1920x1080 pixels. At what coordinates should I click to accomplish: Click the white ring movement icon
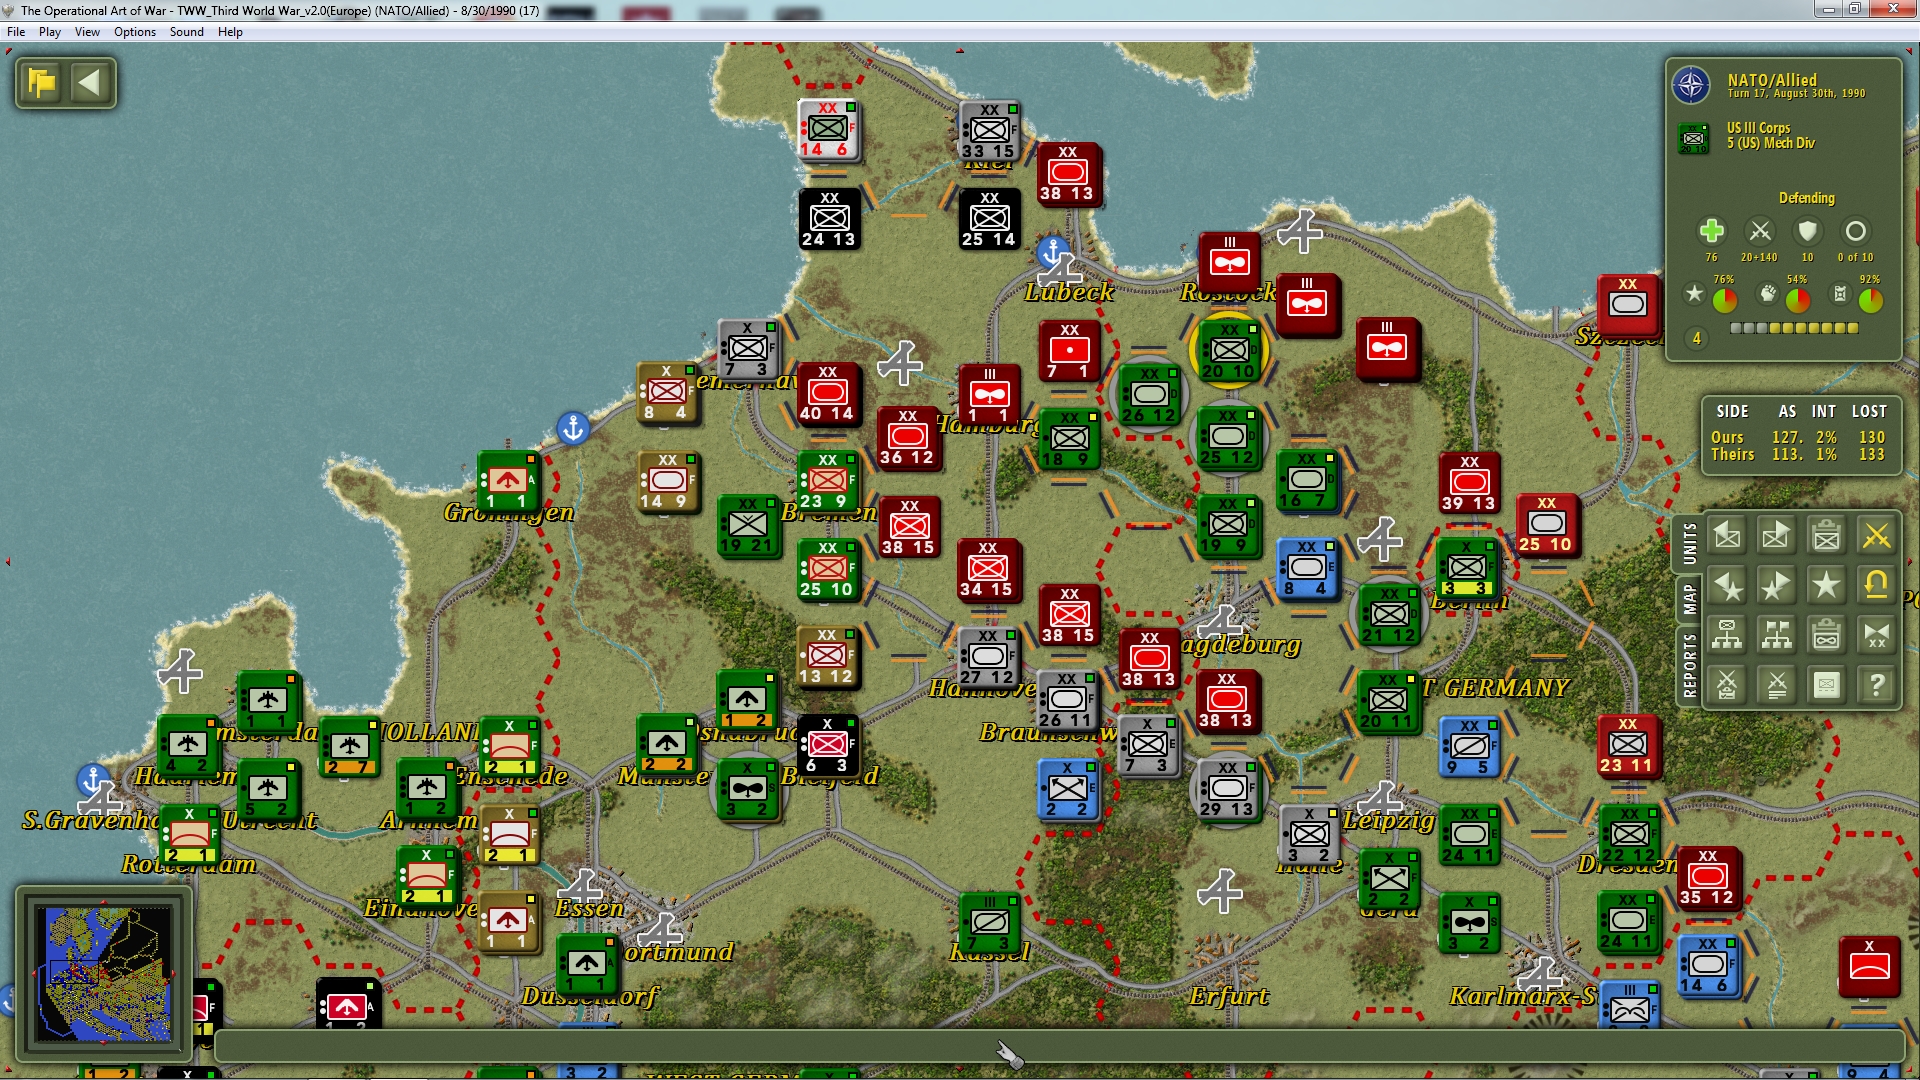tap(1855, 231)
